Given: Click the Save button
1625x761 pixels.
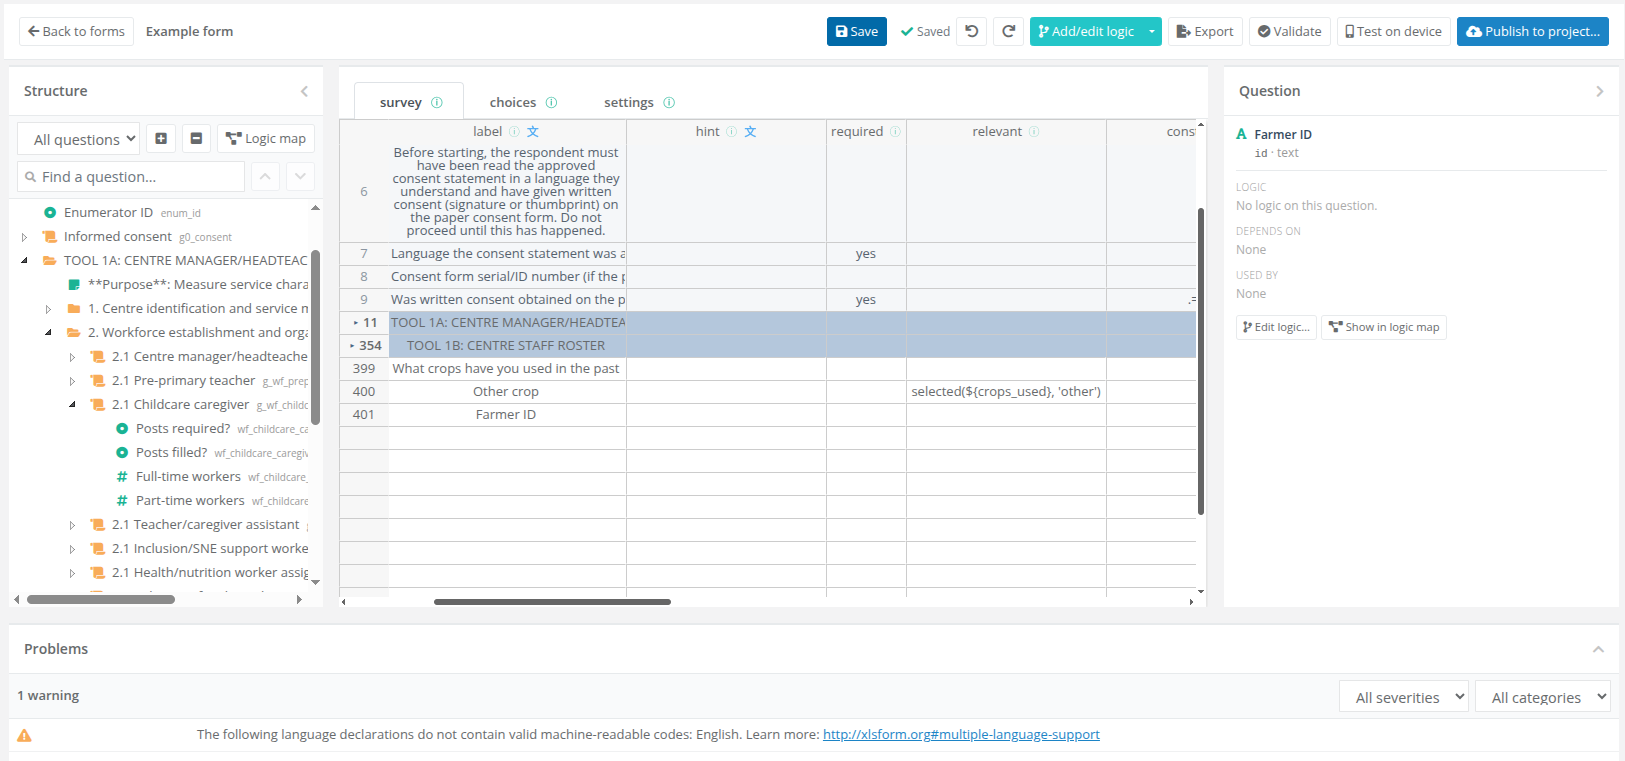Looking at the screenshot, I should pos(856,31).
